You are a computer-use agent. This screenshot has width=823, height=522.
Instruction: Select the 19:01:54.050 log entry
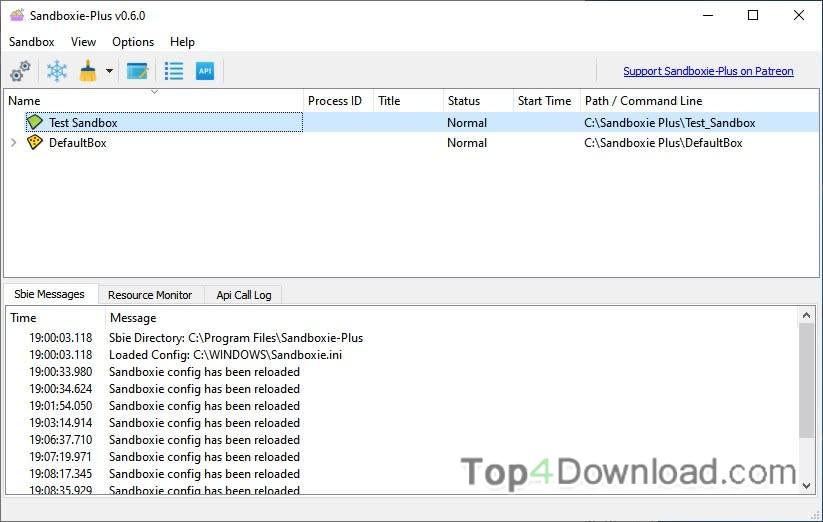pyautogui.click(x=402, y=406)
